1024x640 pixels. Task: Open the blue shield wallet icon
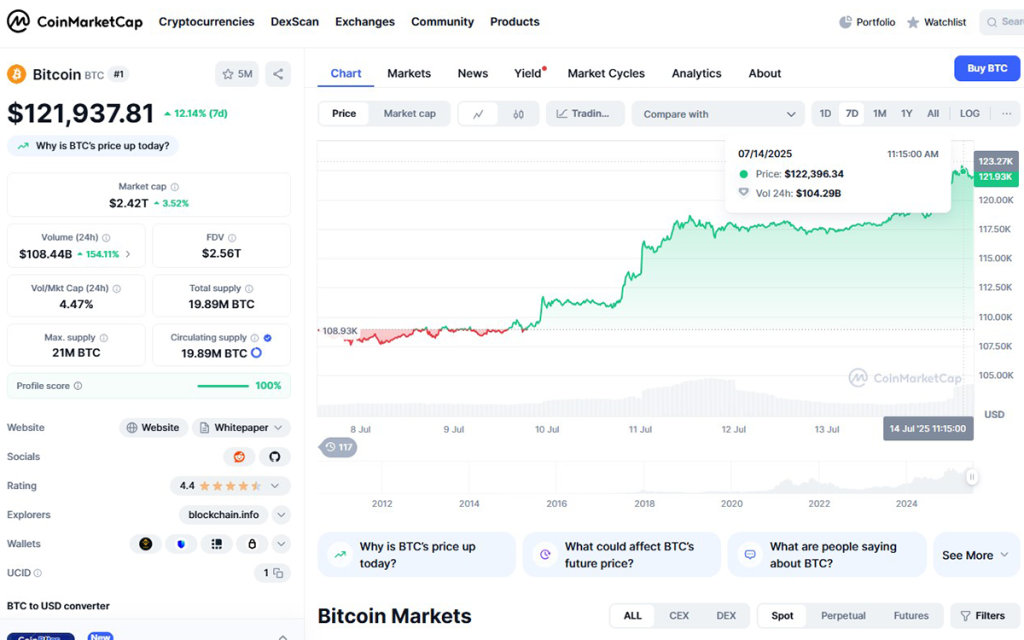pos(181,543)
